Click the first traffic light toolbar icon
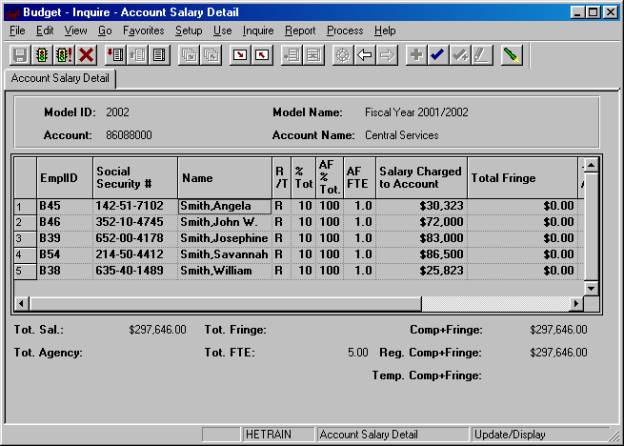The image size is (624, 446). tap(41, 55)
